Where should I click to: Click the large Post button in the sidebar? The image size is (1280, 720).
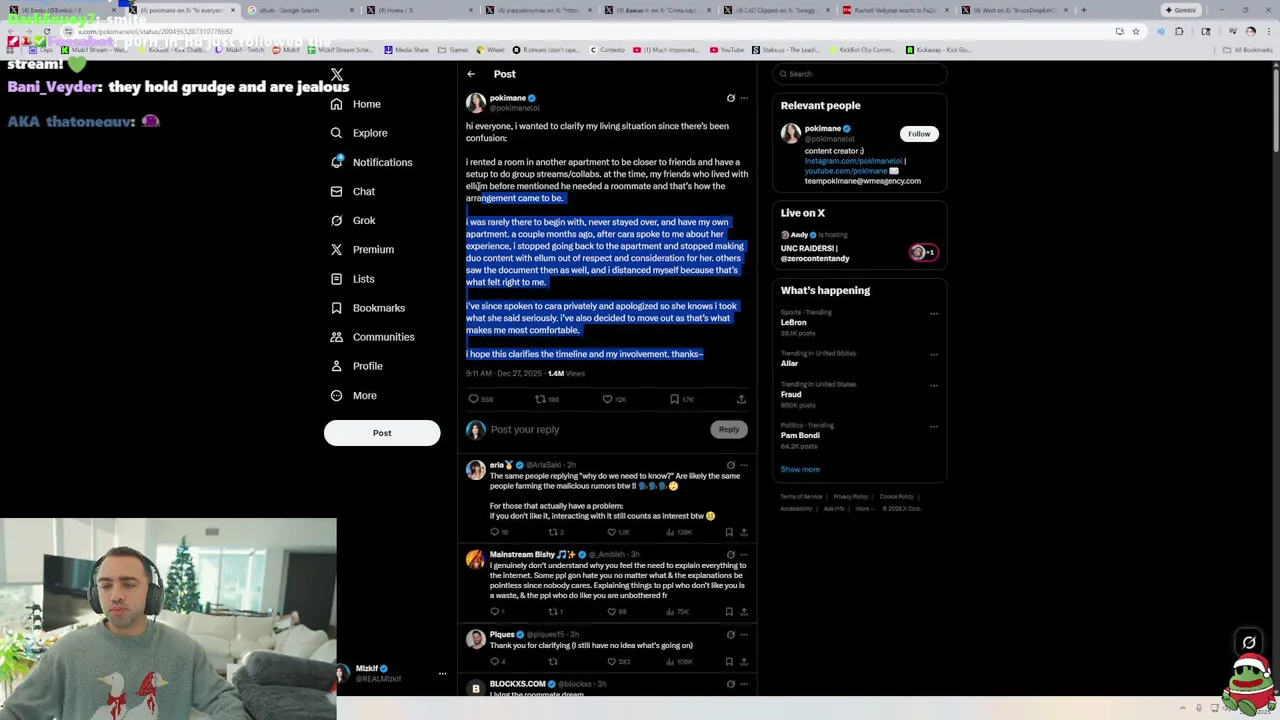(x=382, y=433)
